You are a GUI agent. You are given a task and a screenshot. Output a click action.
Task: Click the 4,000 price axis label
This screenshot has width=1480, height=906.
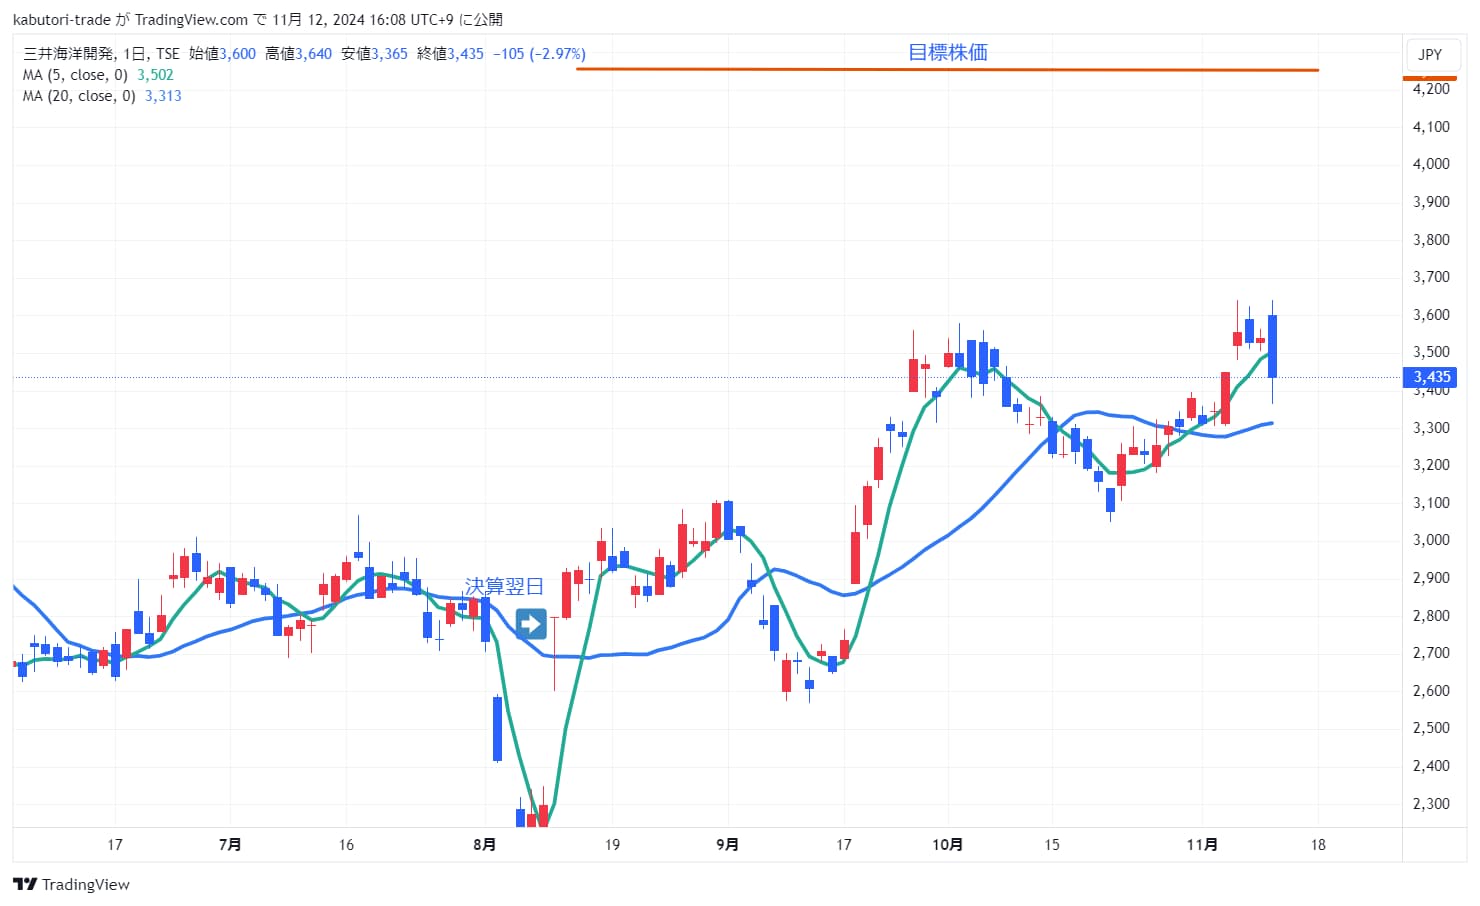(1431, 164)
